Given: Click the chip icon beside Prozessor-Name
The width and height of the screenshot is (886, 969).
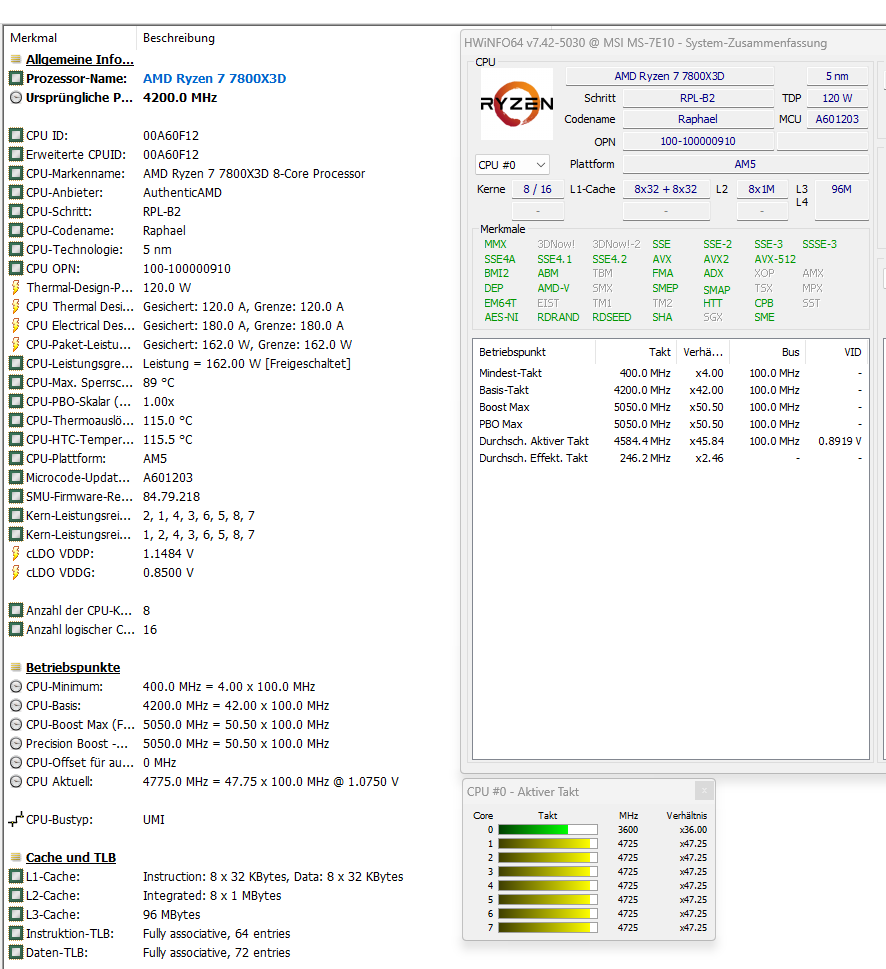Looking at the screenshot, I should (16, 78).
